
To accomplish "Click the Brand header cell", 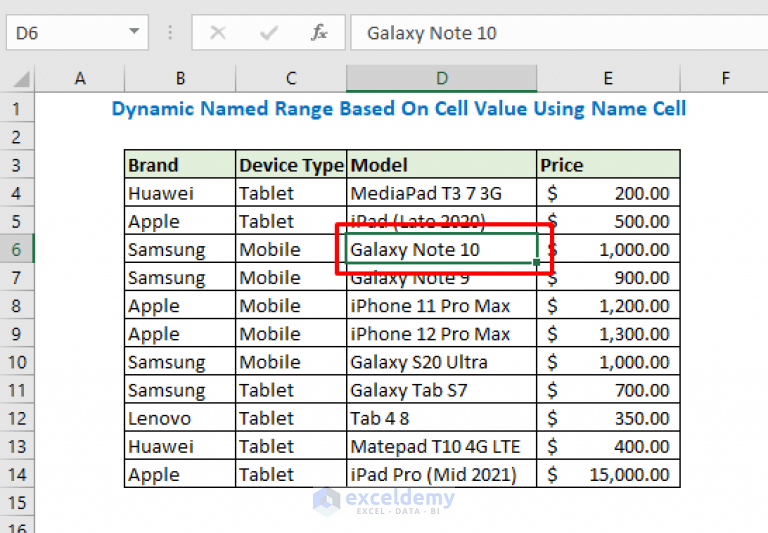I will (x=180, y=165).
